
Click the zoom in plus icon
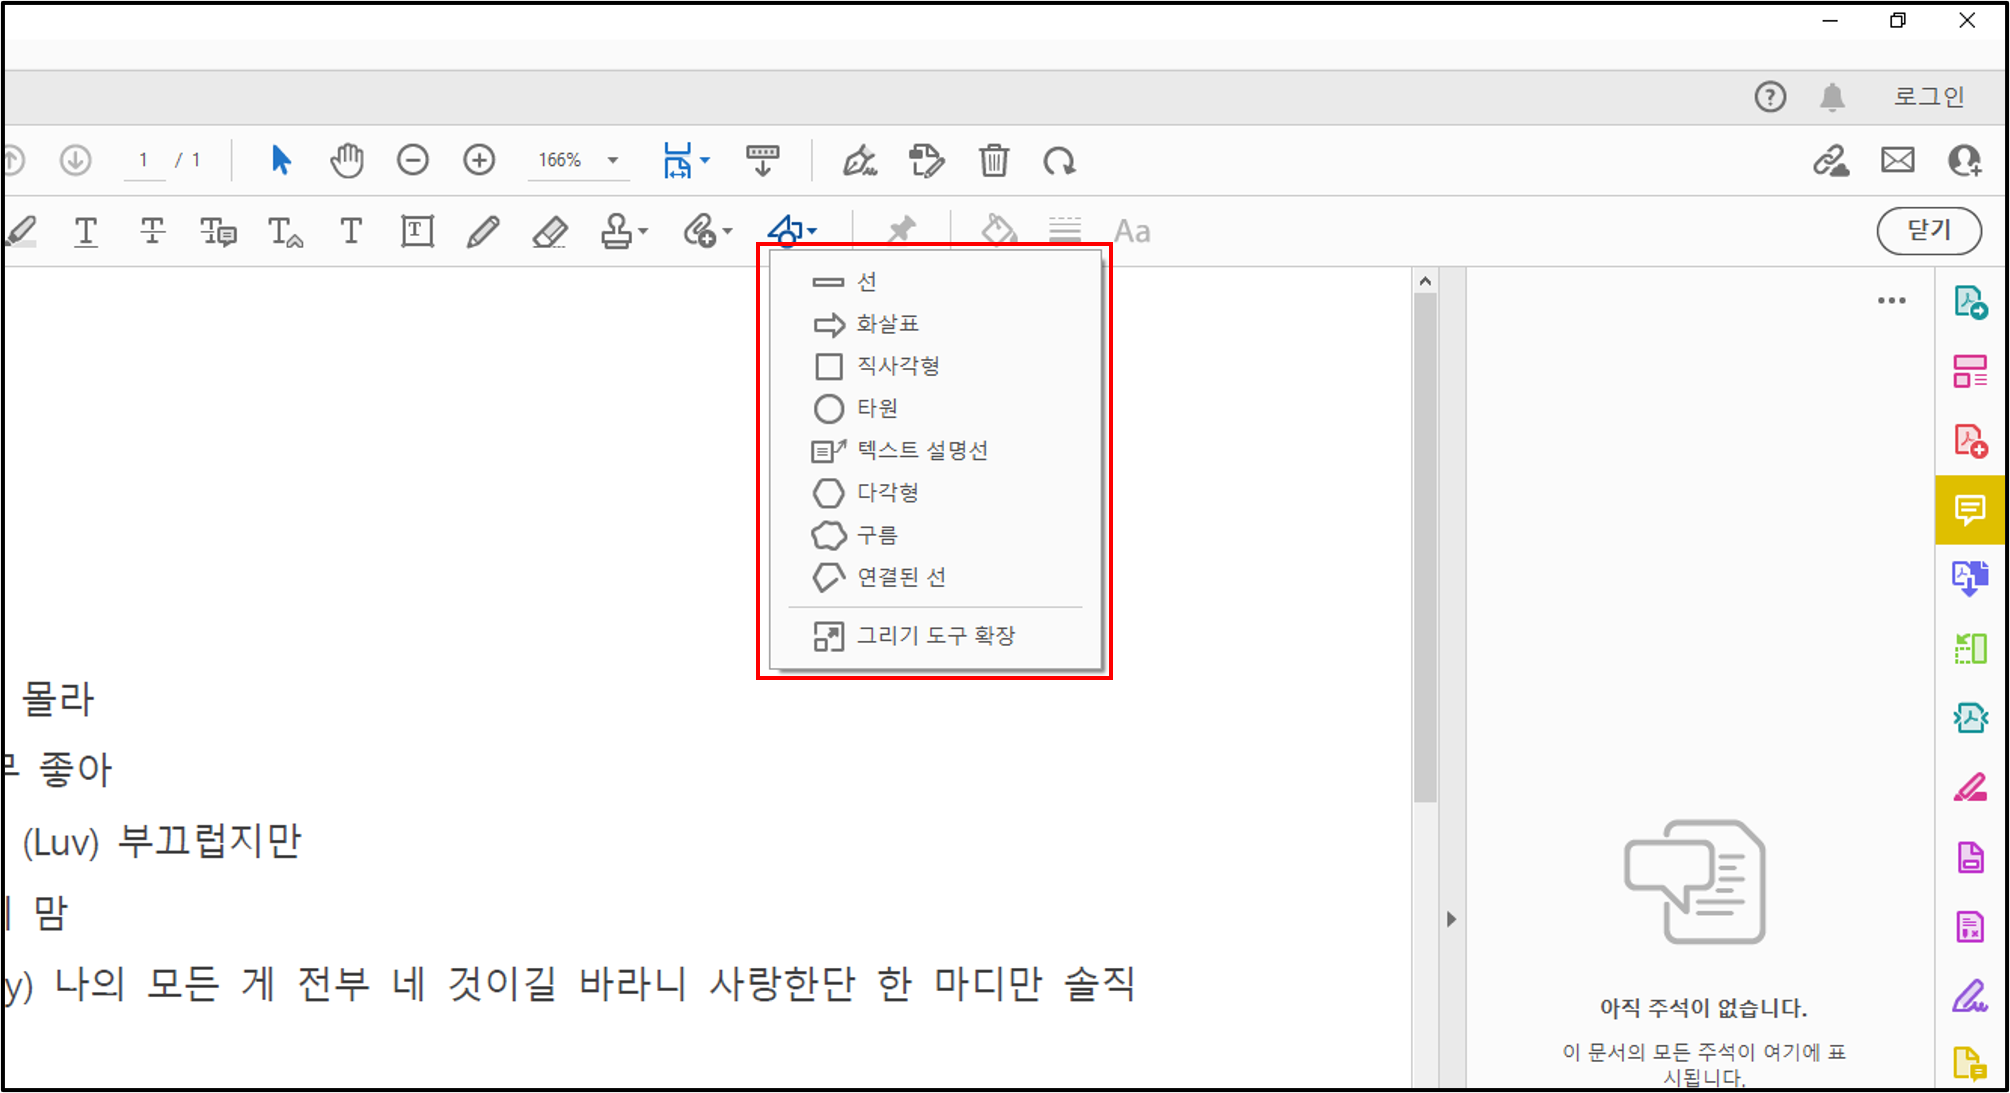pyautogui.click(x=479, y=160)
